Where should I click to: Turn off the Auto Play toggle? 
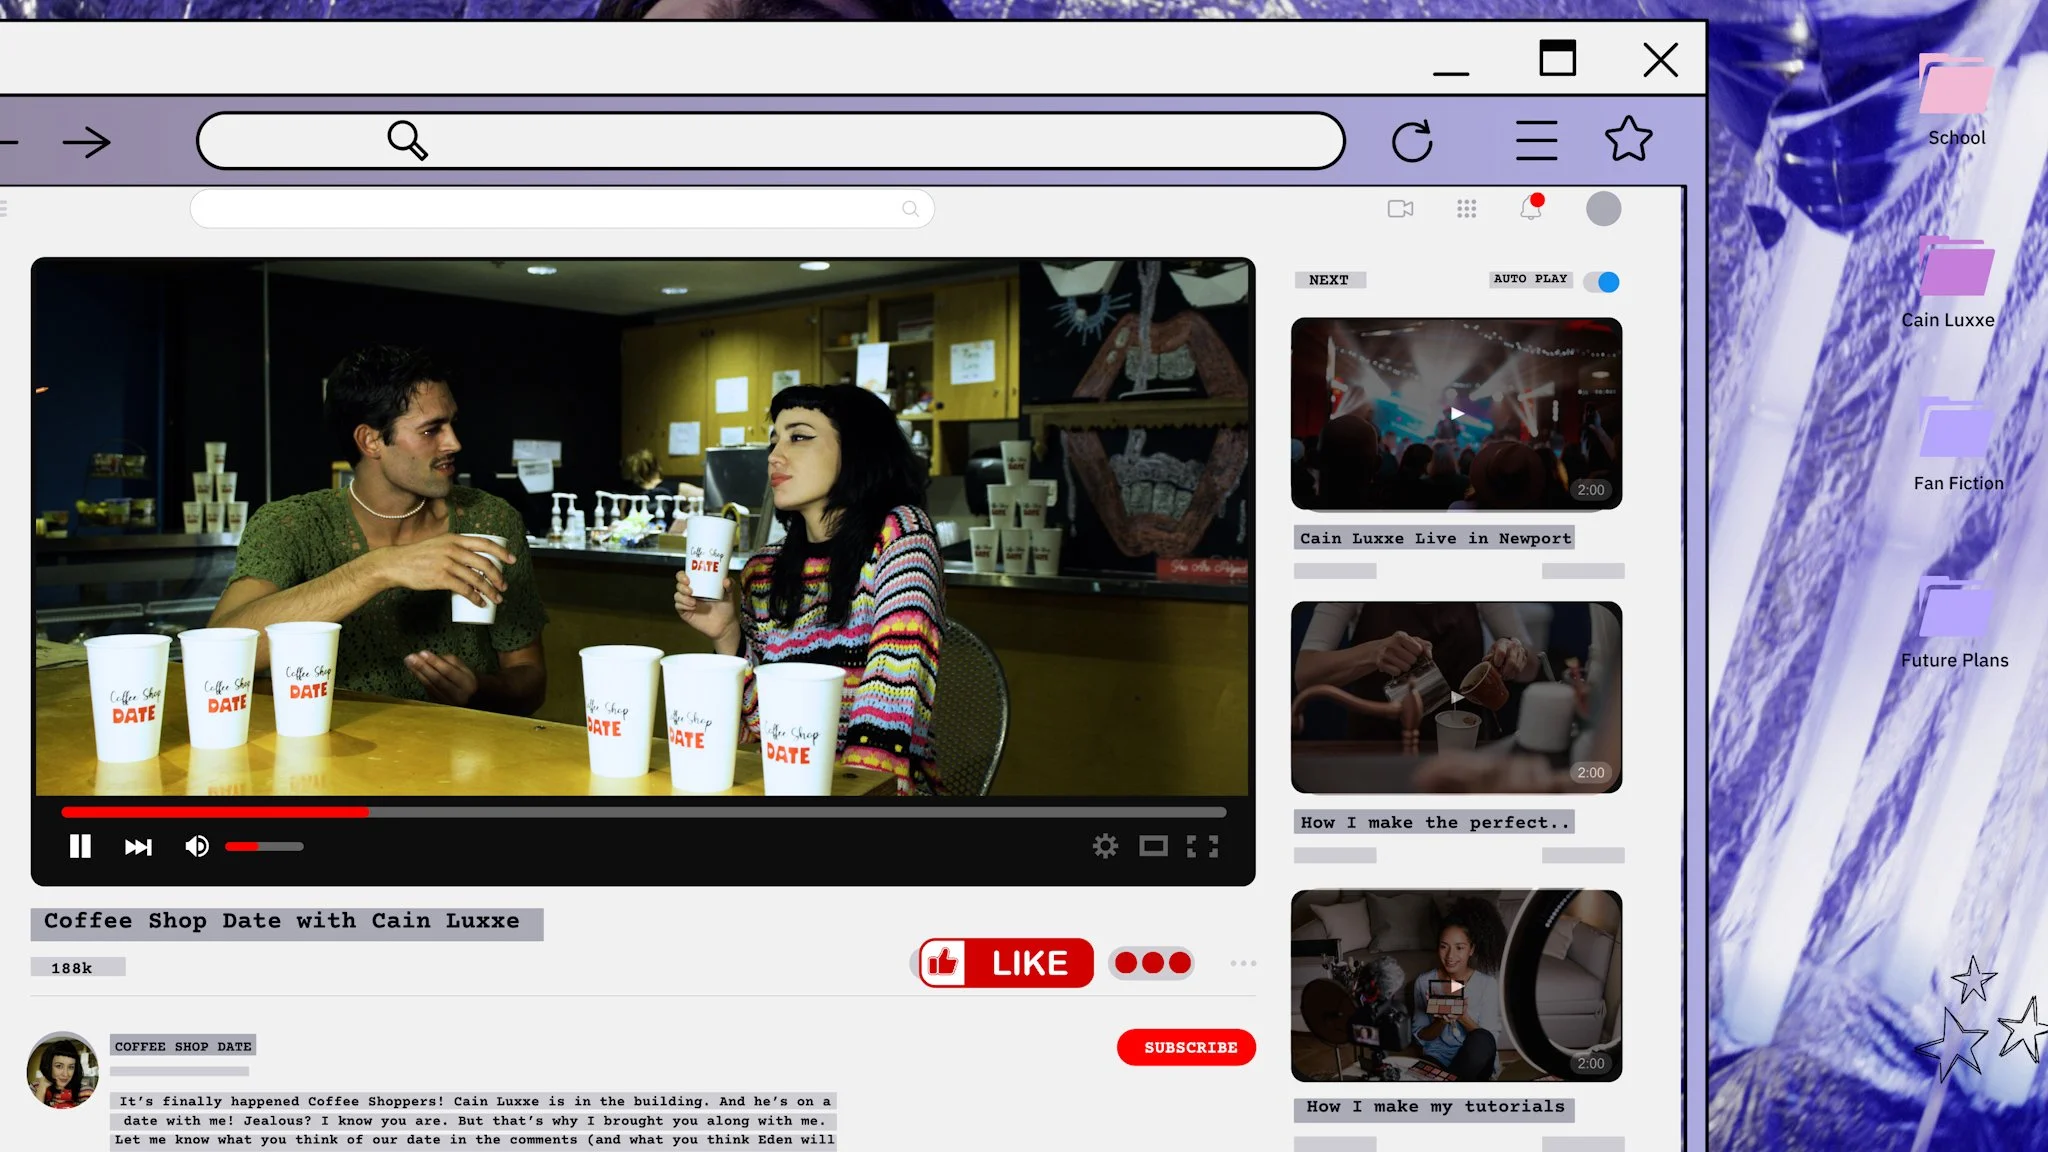(x=1602, y=282)
